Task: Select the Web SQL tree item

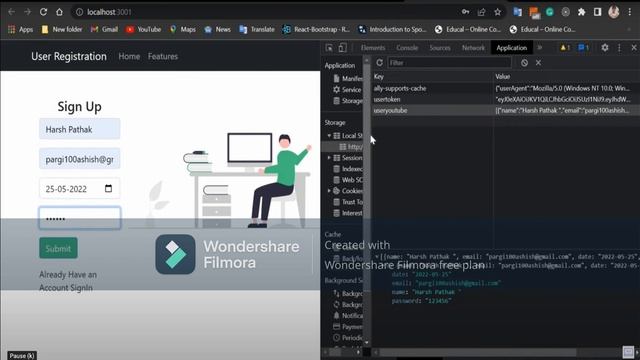Action: pyautogui.click(x=347, y=180)
